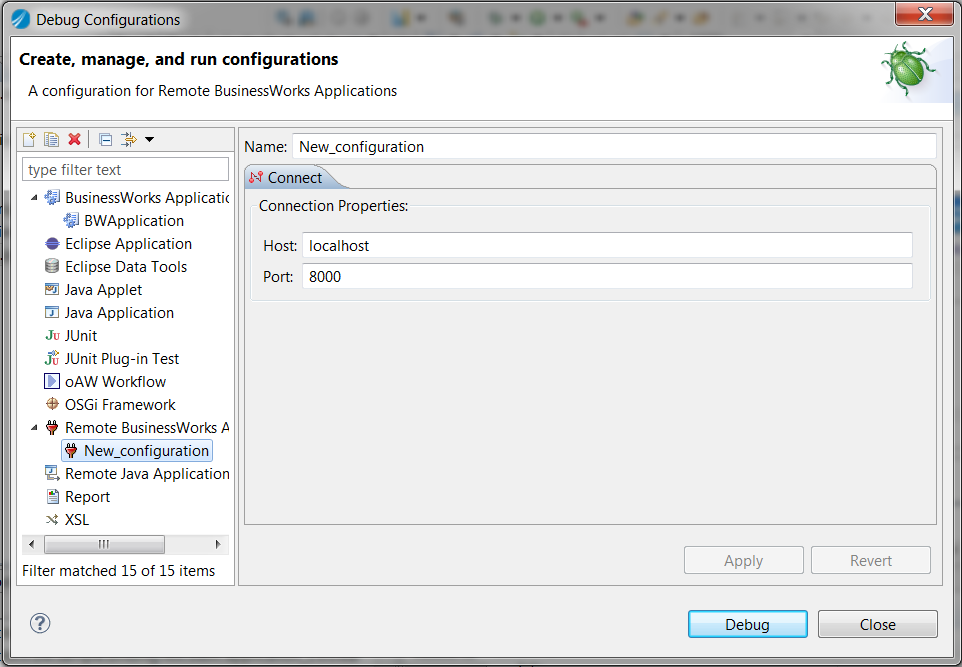Select the oAW Workflow entry

[x=115, y=382]
